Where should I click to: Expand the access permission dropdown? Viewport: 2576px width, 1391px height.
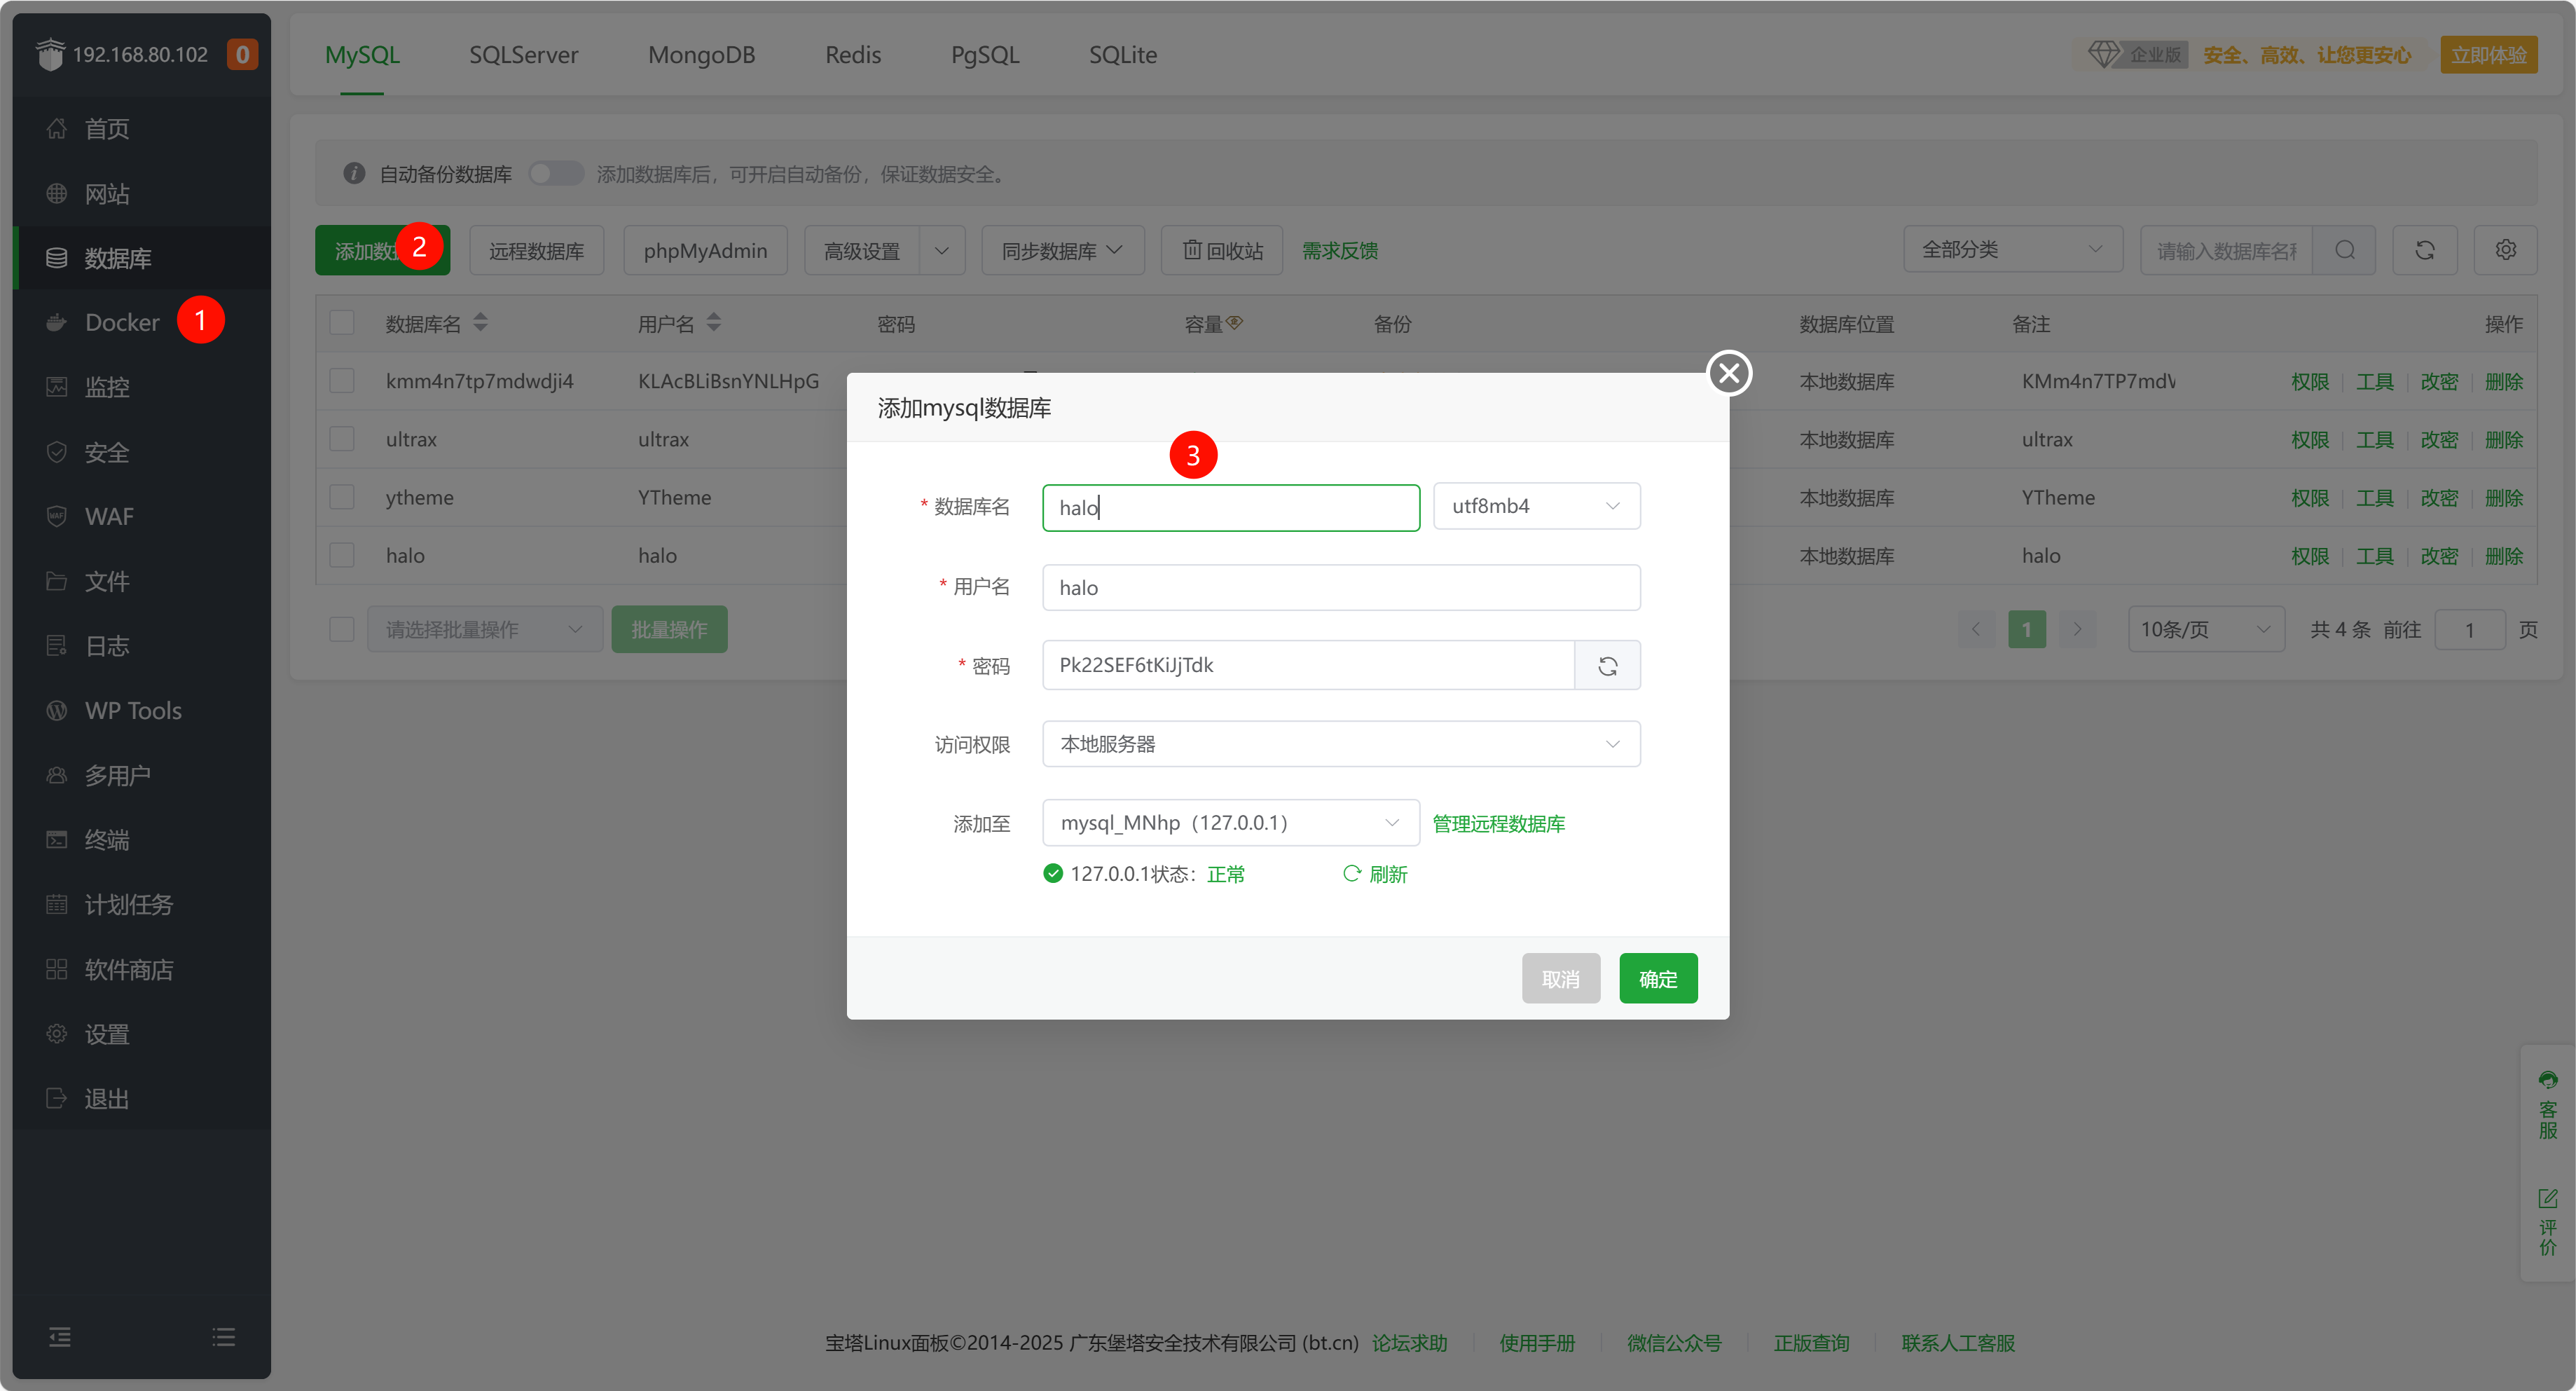tap(1340, 744)
